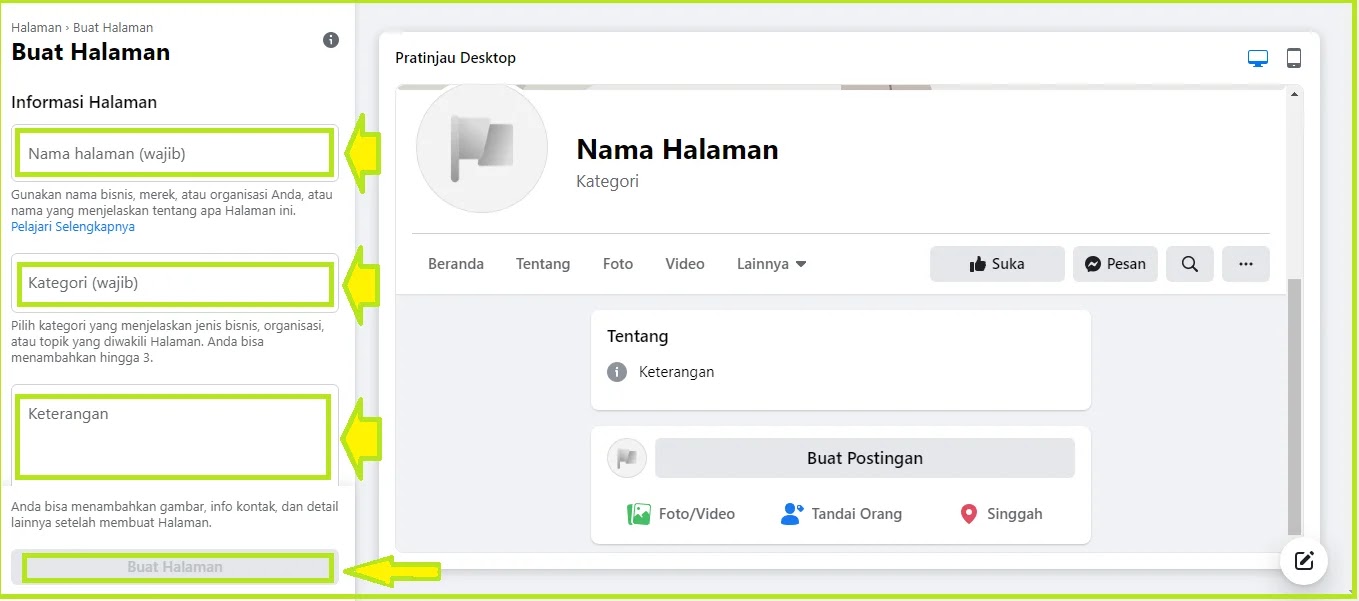The image size is (1359, 601).
Task: Open the Pelajari Selengkapnya link
Action: coord(72,227)
